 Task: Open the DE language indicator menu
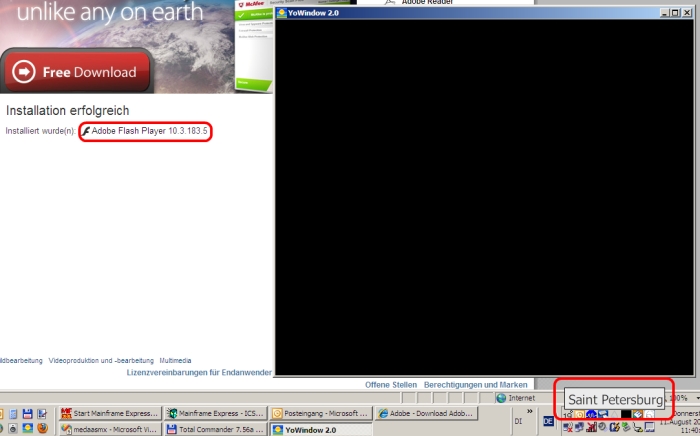coord(548,421)
